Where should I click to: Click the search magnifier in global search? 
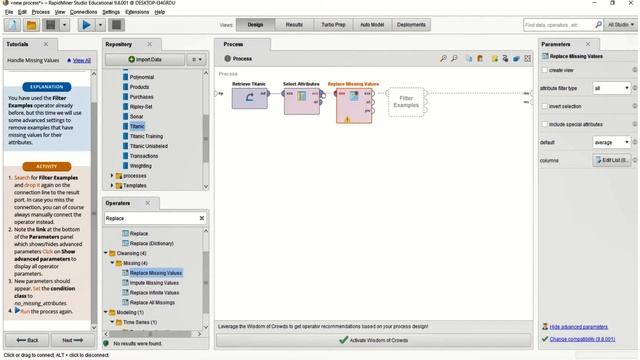(x=598, y=25)
